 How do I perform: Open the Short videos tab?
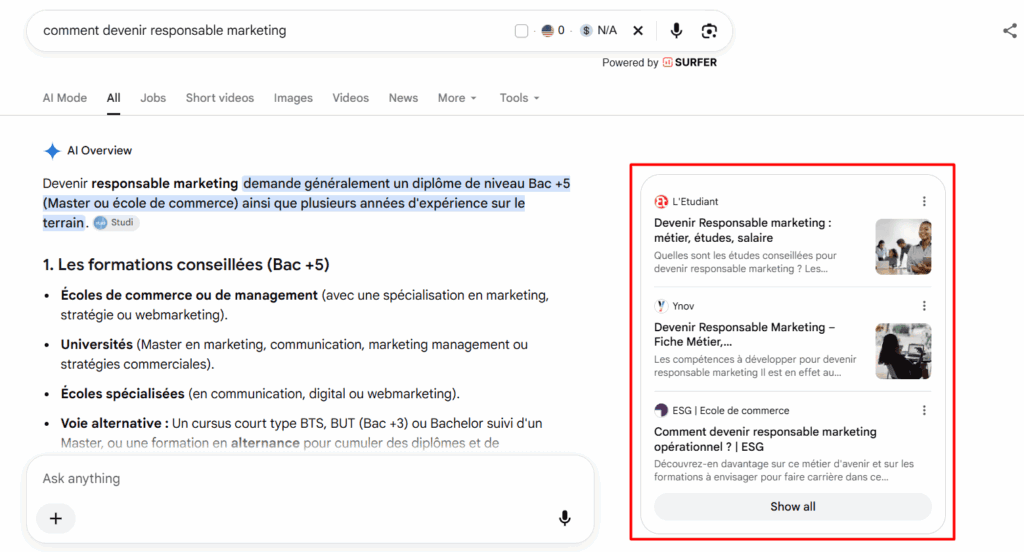pos(219,98)
